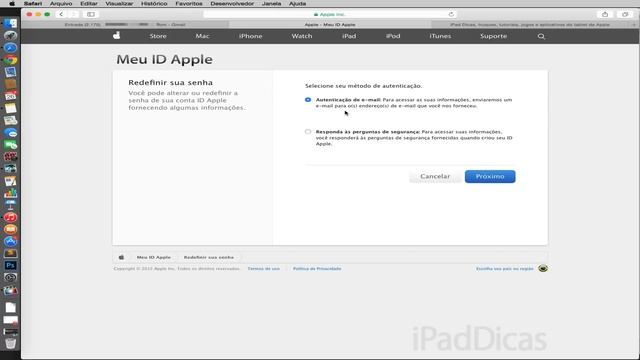Image resolution: width=640 pixels, height=360 pixels.
Task: Go to iPod in the Apple navigation
Action: pyautogui.click(x=393, y=36)
